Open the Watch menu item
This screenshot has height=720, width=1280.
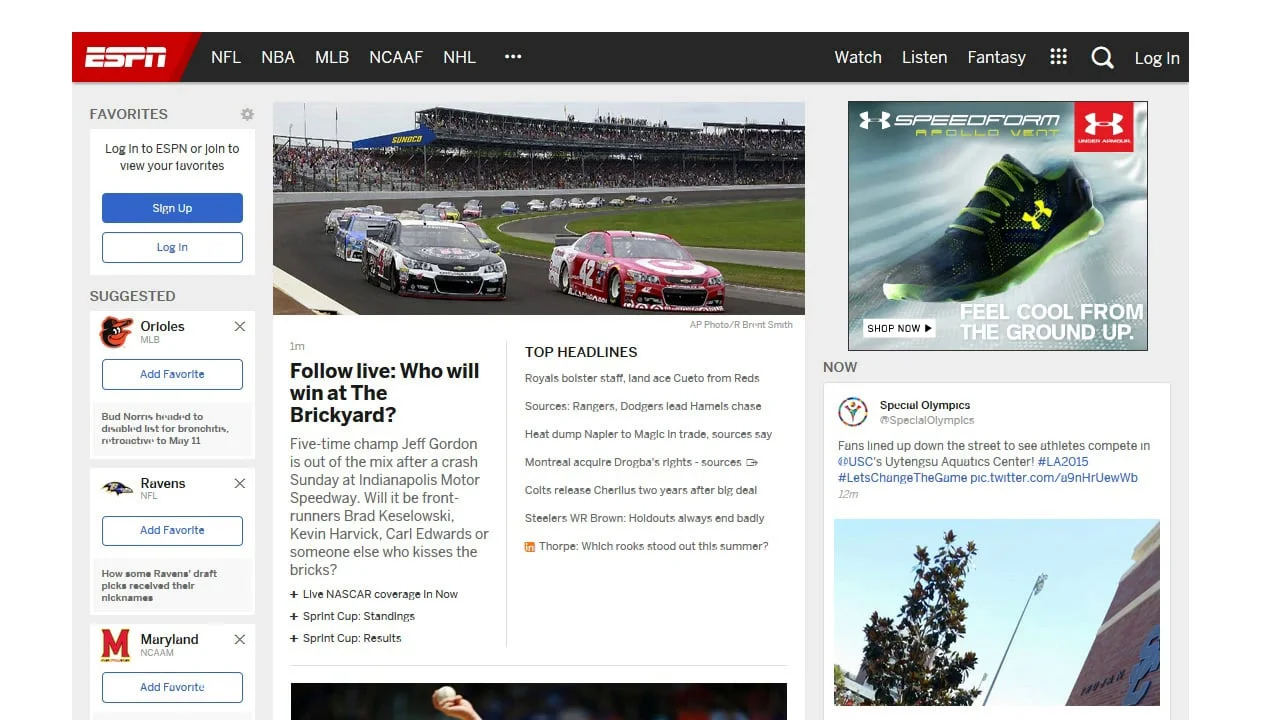[858, 57]
